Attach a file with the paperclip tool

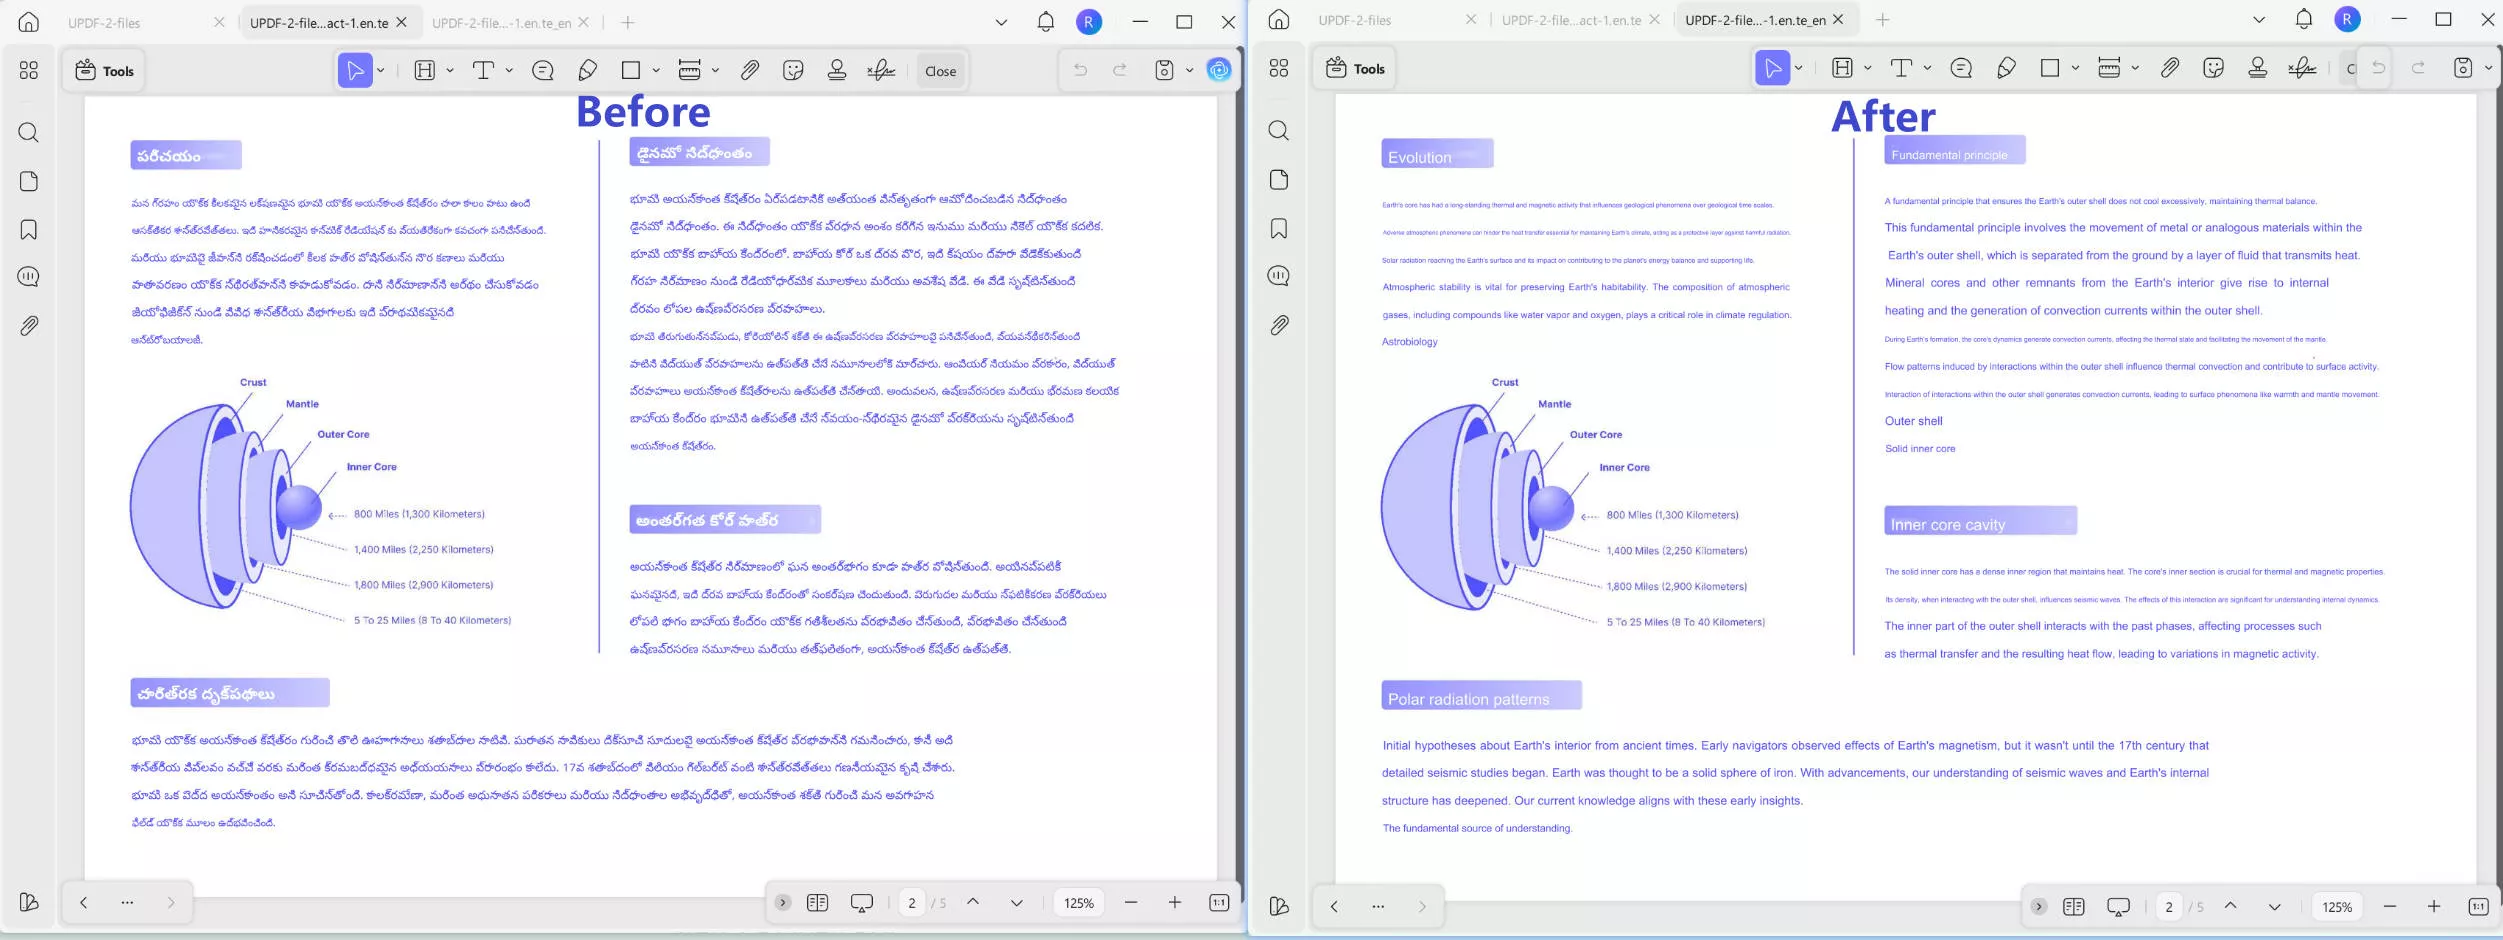(749, 70)
